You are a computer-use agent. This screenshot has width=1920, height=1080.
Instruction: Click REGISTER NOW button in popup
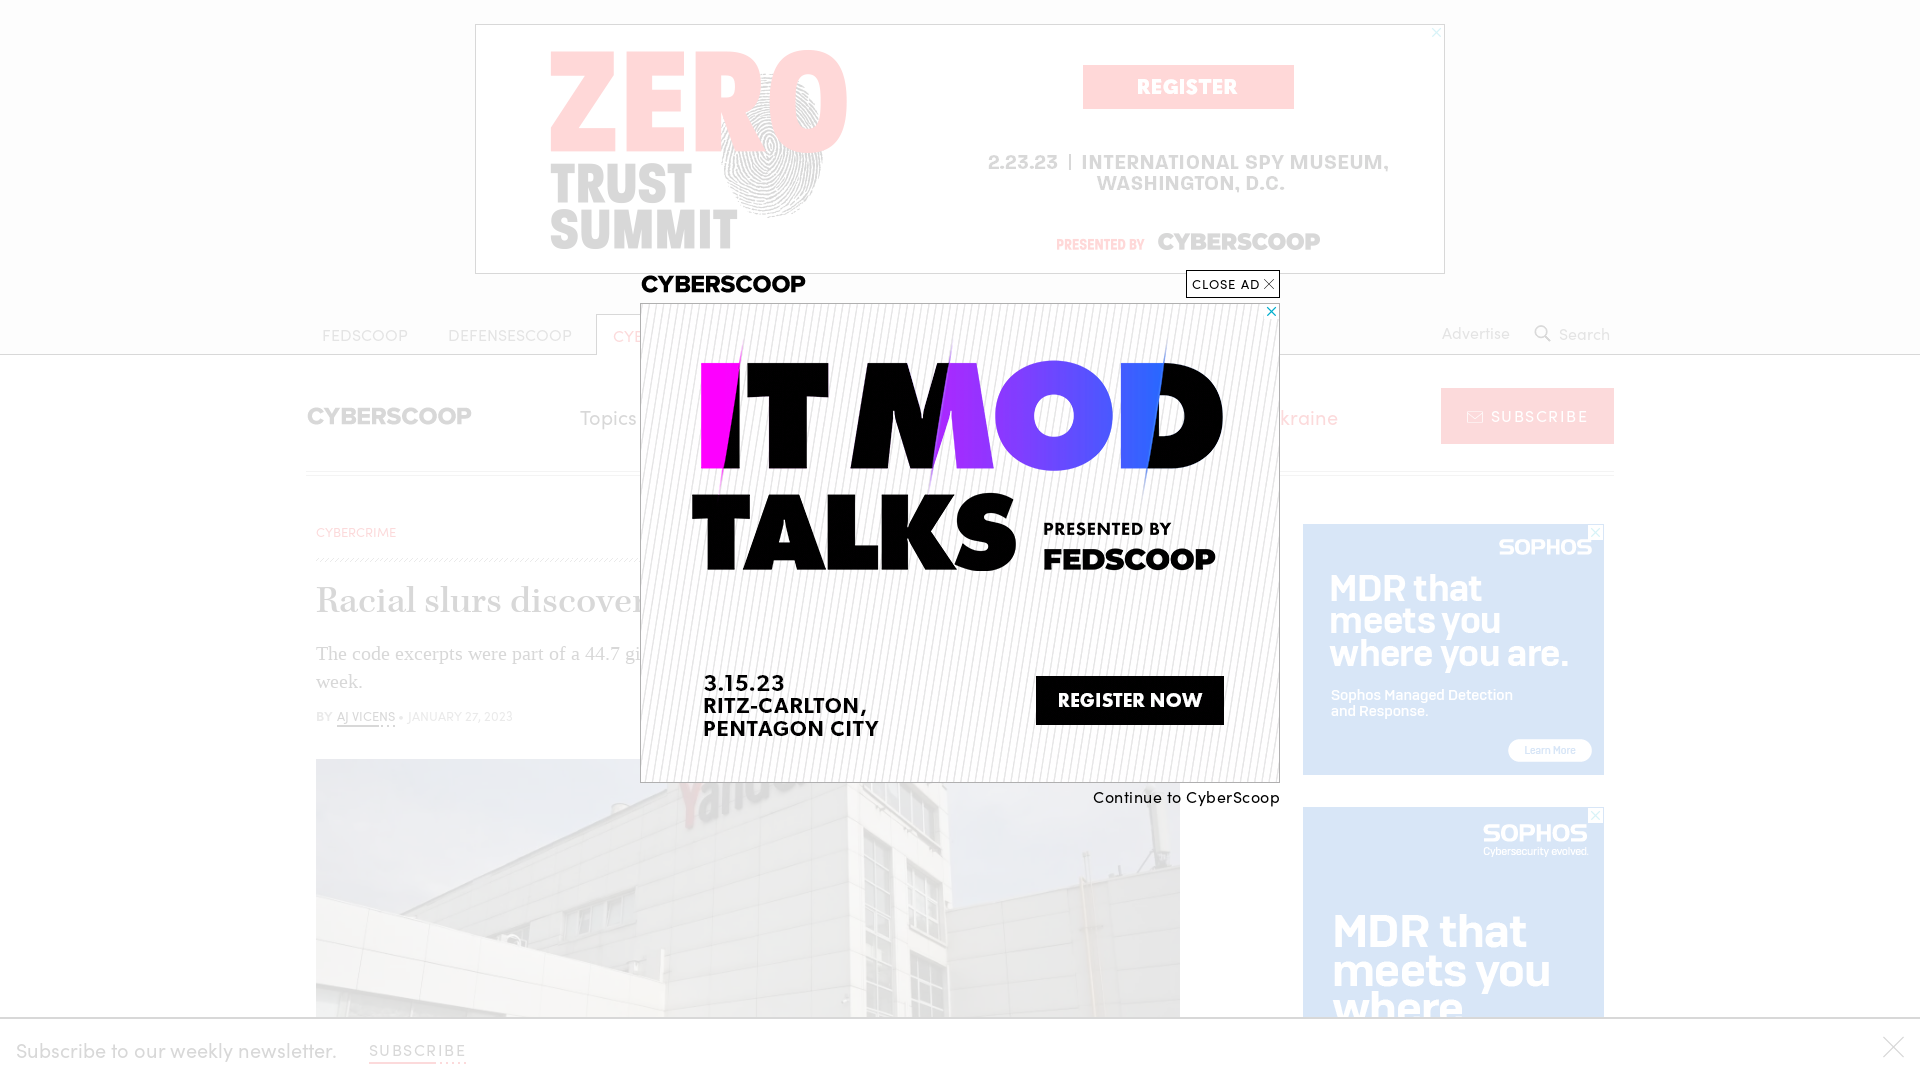tap(1131, 700)
